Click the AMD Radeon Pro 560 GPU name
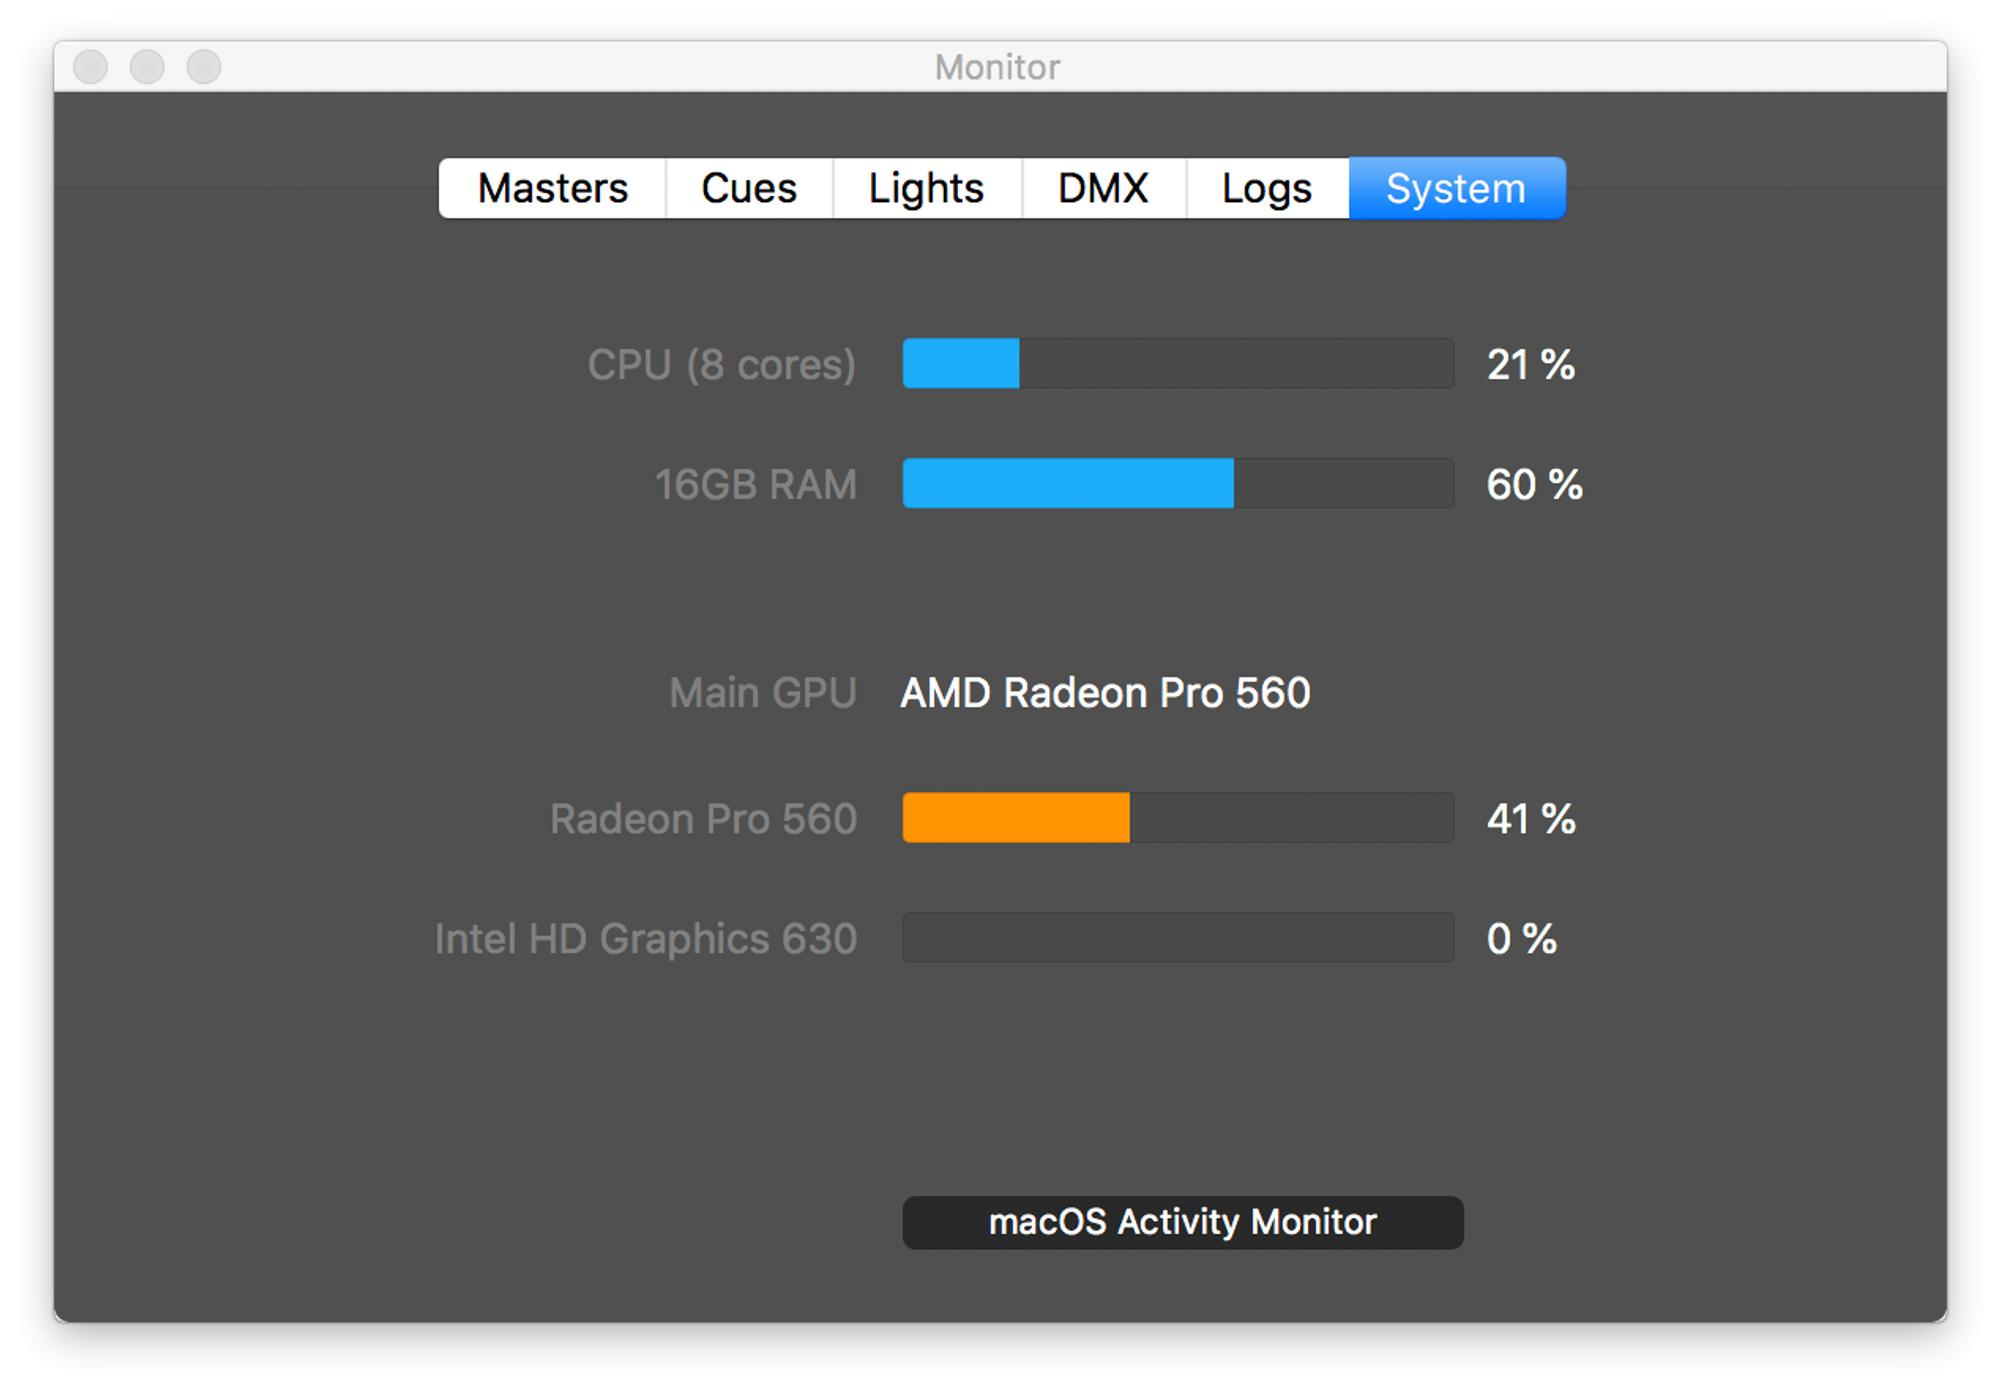The height and width of the screenshot is (1388, 2000). 1105,693
